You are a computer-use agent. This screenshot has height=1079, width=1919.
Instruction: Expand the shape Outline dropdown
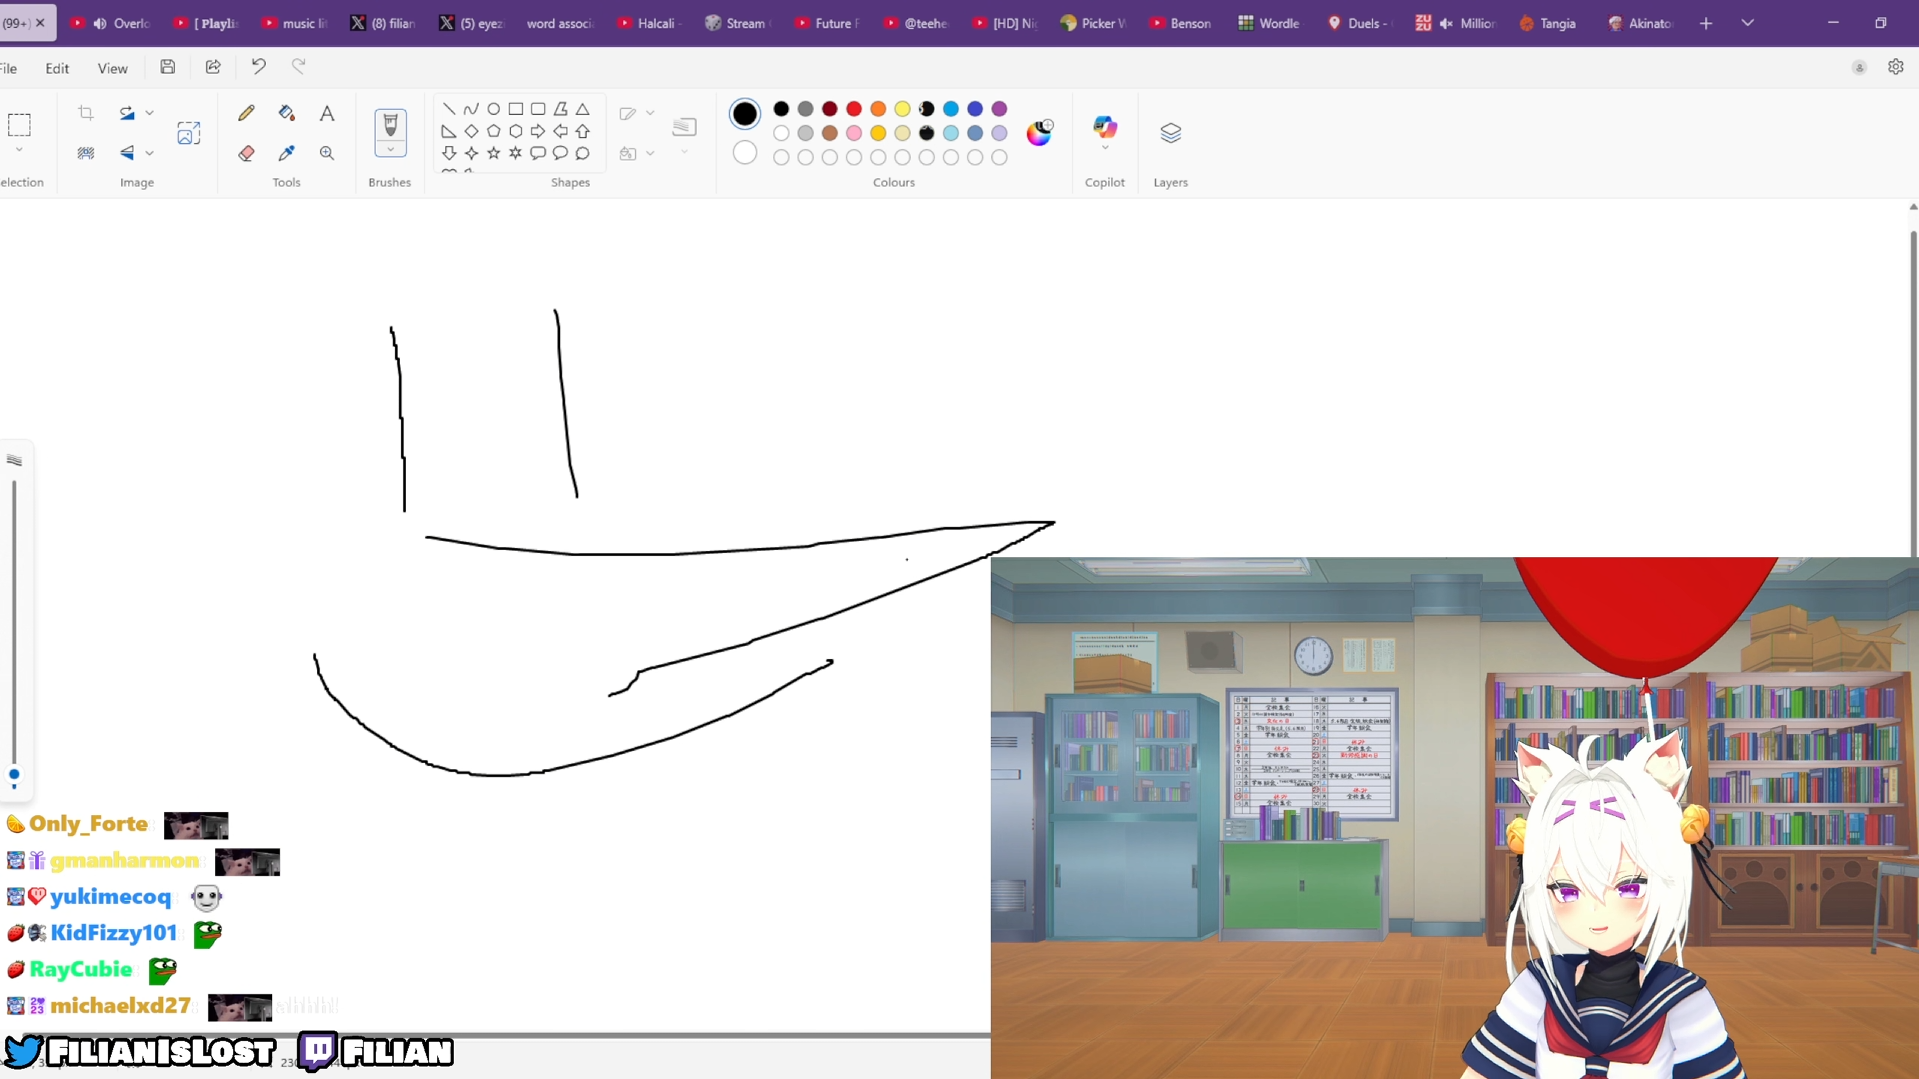(x=650, y=113)
